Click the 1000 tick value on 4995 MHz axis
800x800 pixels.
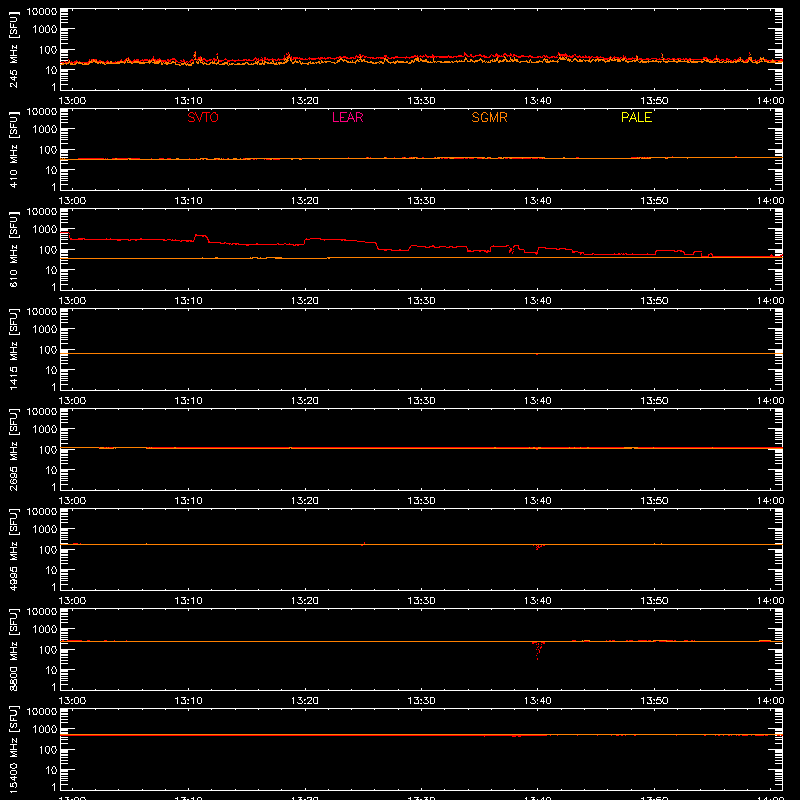(x=45, y=530)
